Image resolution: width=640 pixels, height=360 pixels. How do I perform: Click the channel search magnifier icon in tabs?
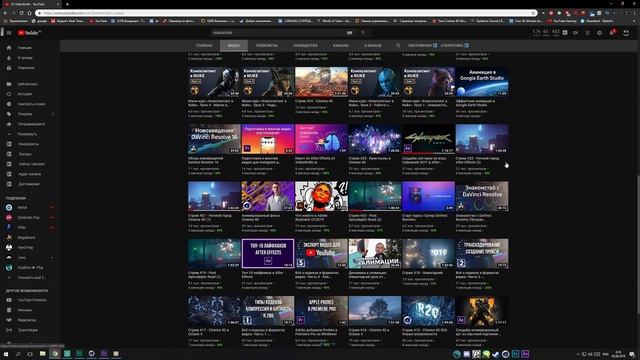click(x=398, y=46)
